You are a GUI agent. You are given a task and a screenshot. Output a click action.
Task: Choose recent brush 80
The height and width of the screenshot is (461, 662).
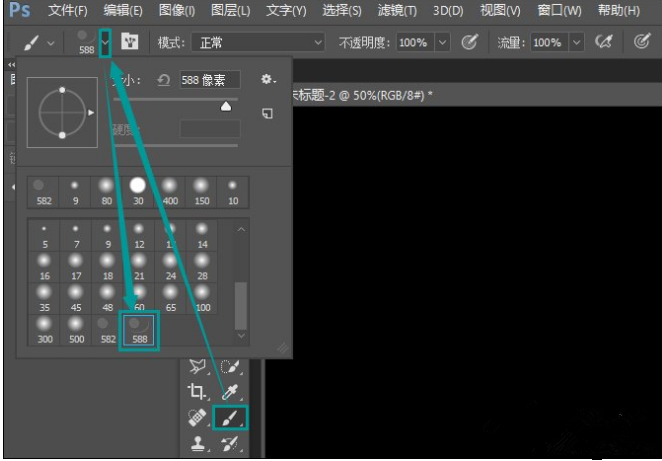106,193
